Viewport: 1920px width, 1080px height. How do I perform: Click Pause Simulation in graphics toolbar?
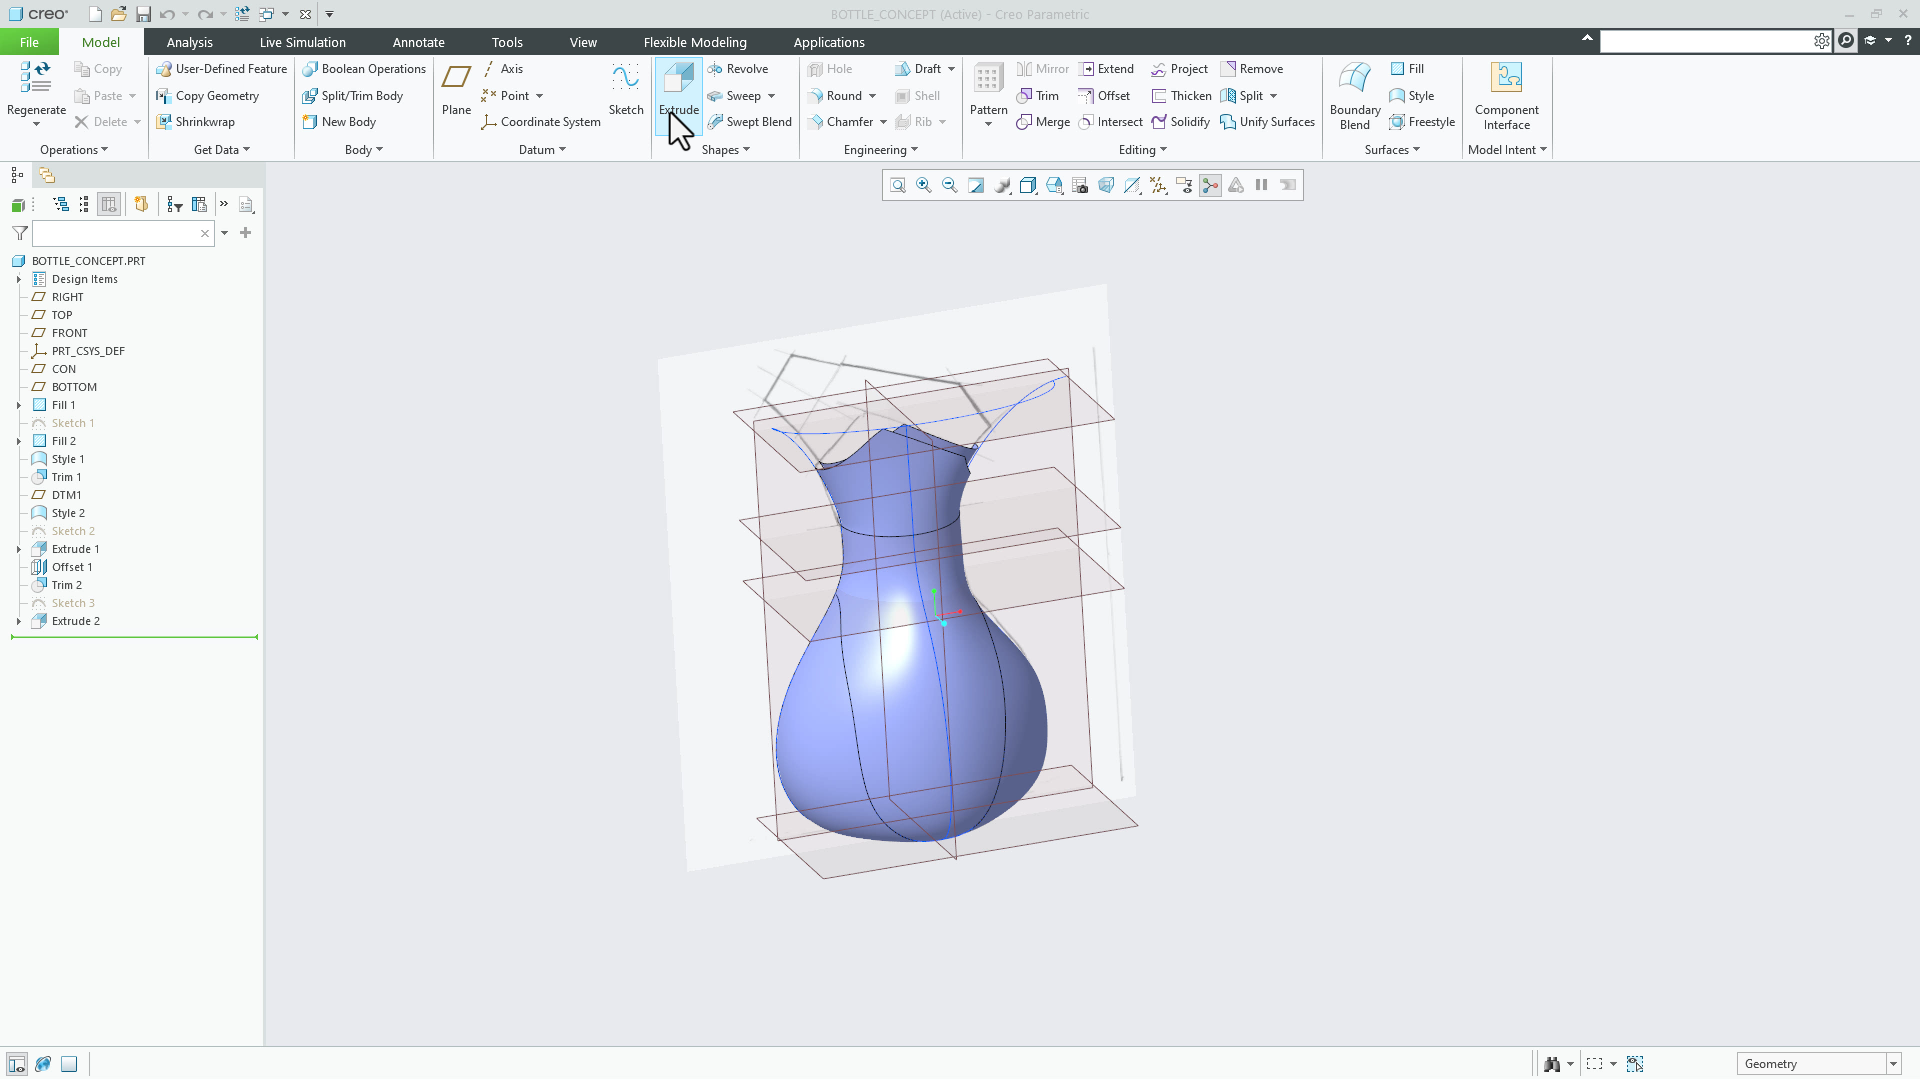point(1262,185)
